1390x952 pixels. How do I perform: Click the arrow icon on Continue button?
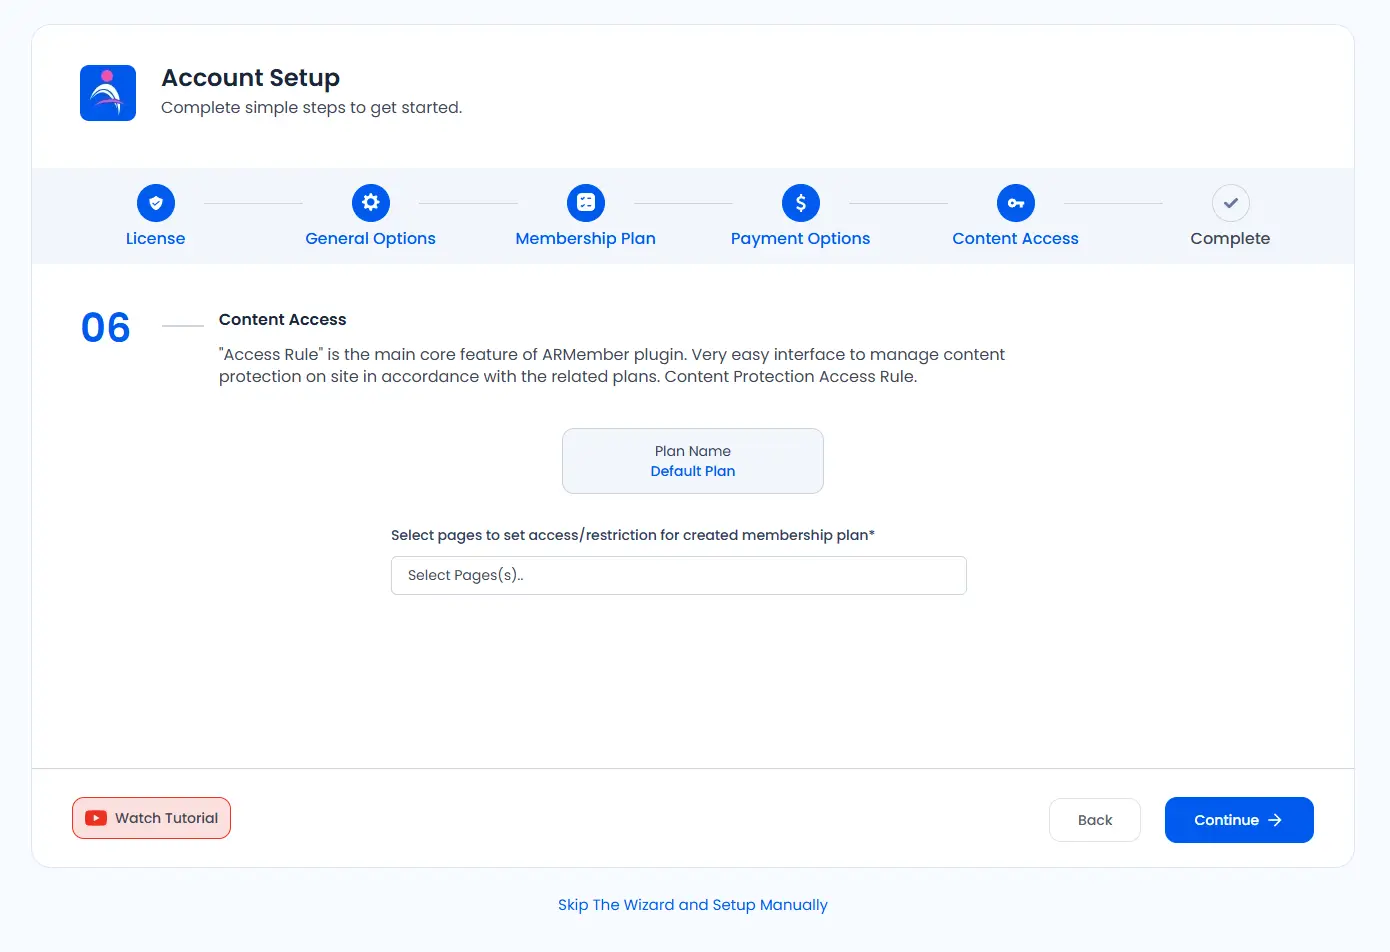click(1275, 820)
